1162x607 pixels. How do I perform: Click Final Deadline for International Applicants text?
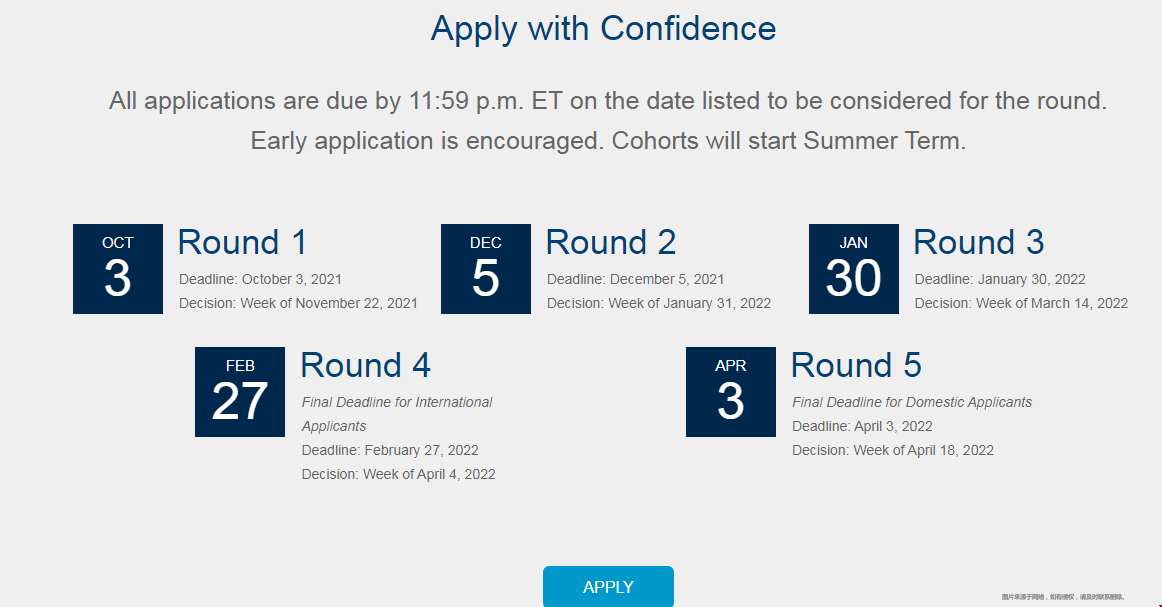tap(396, 414)
